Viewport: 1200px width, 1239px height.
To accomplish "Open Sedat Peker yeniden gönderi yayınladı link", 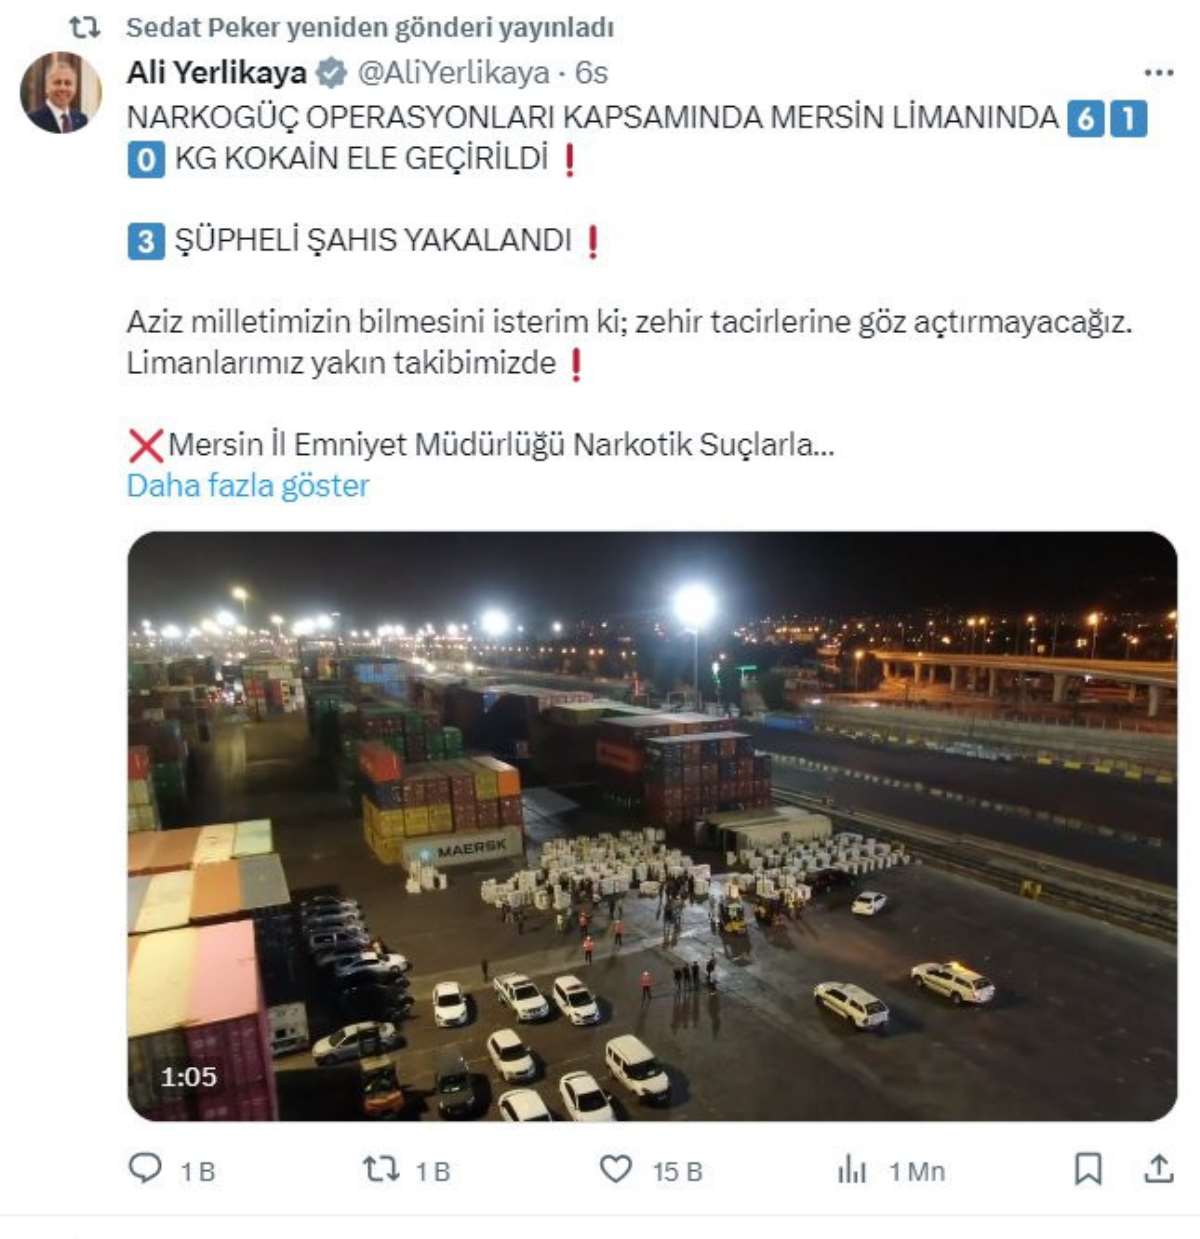I will 370,28.
